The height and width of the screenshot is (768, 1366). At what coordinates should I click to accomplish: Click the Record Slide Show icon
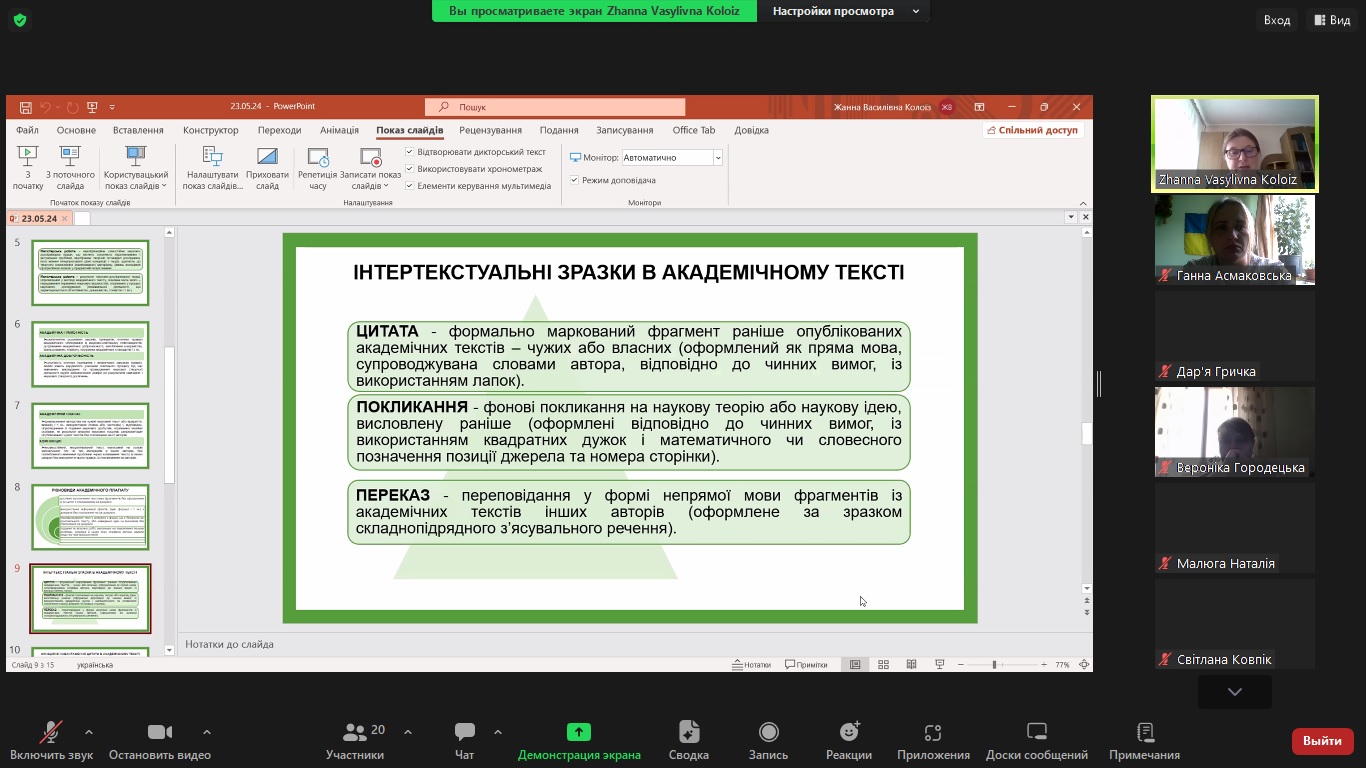[x=371, y=156]
